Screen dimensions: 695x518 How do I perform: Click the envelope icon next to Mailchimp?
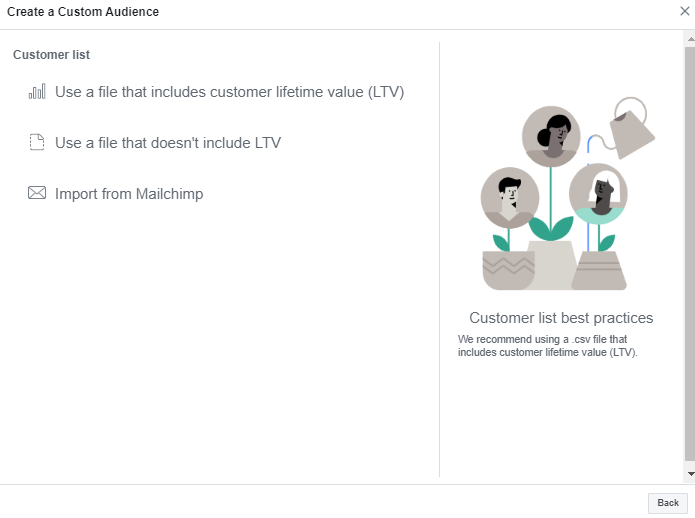(37, 194)
